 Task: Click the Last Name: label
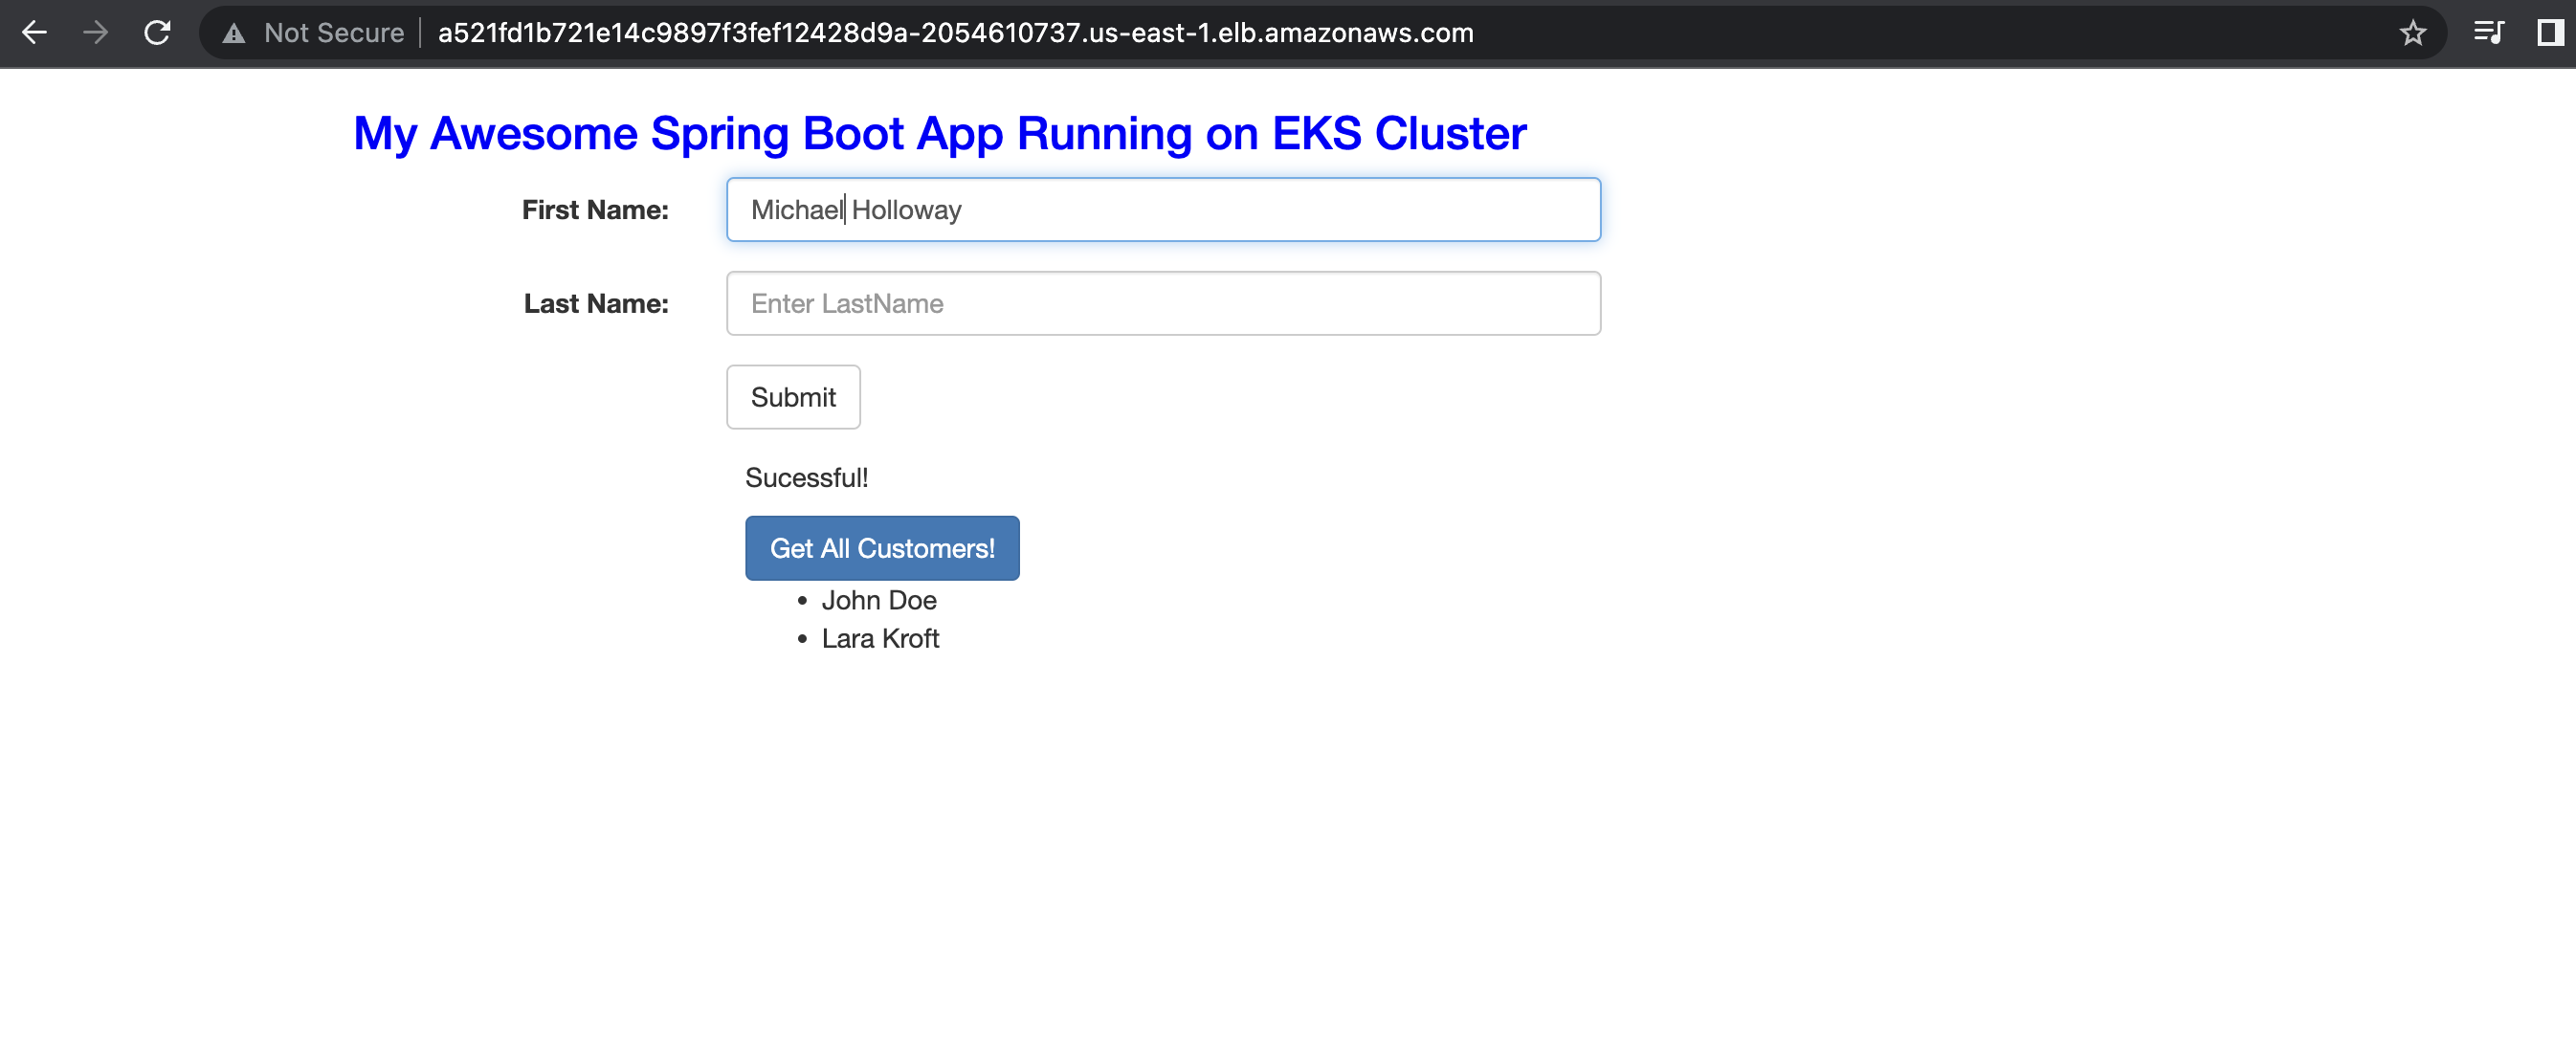[x=596, y=304]
